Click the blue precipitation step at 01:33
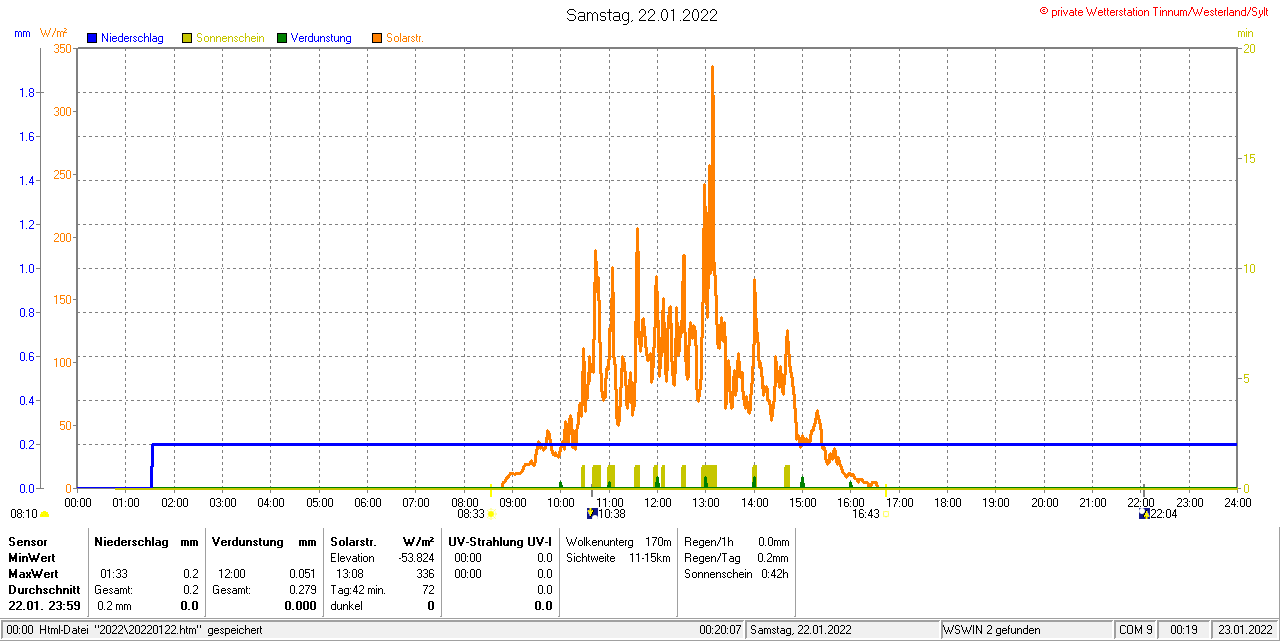This screenshot has height=641, width=1280. coord(152,466)
